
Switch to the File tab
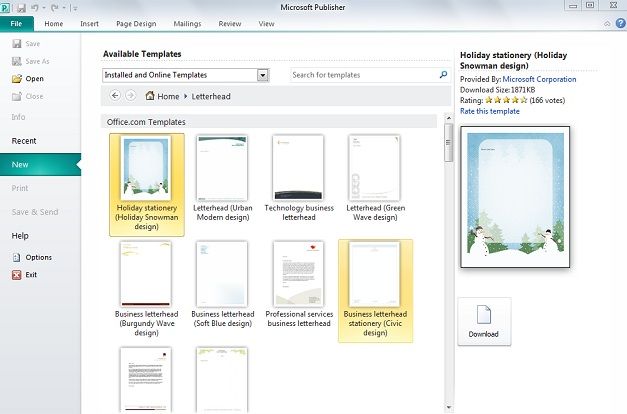(x=16, y=24)
